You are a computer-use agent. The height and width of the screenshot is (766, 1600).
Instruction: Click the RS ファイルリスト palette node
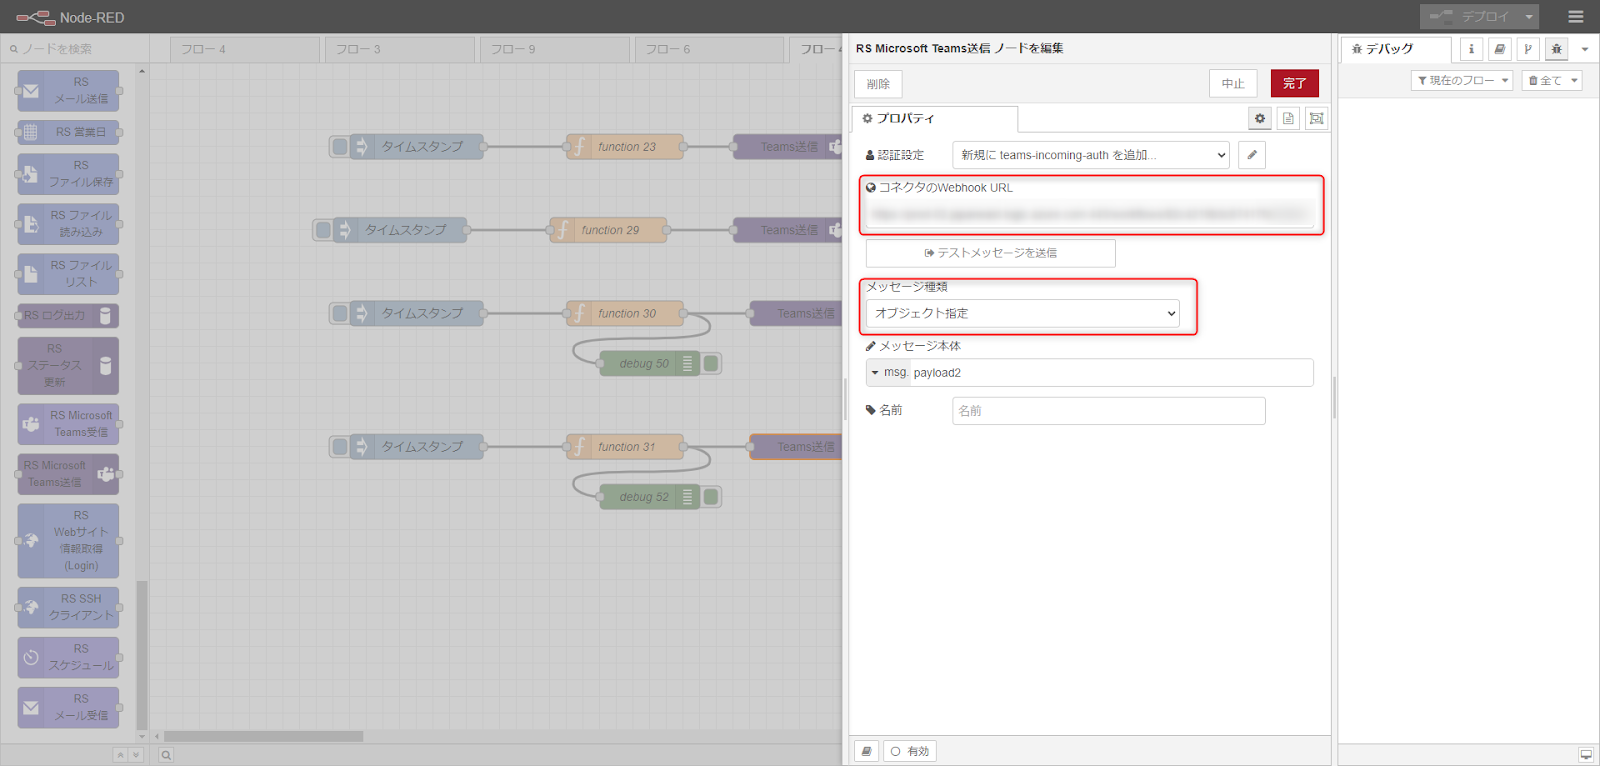click(x=68, y=274)
